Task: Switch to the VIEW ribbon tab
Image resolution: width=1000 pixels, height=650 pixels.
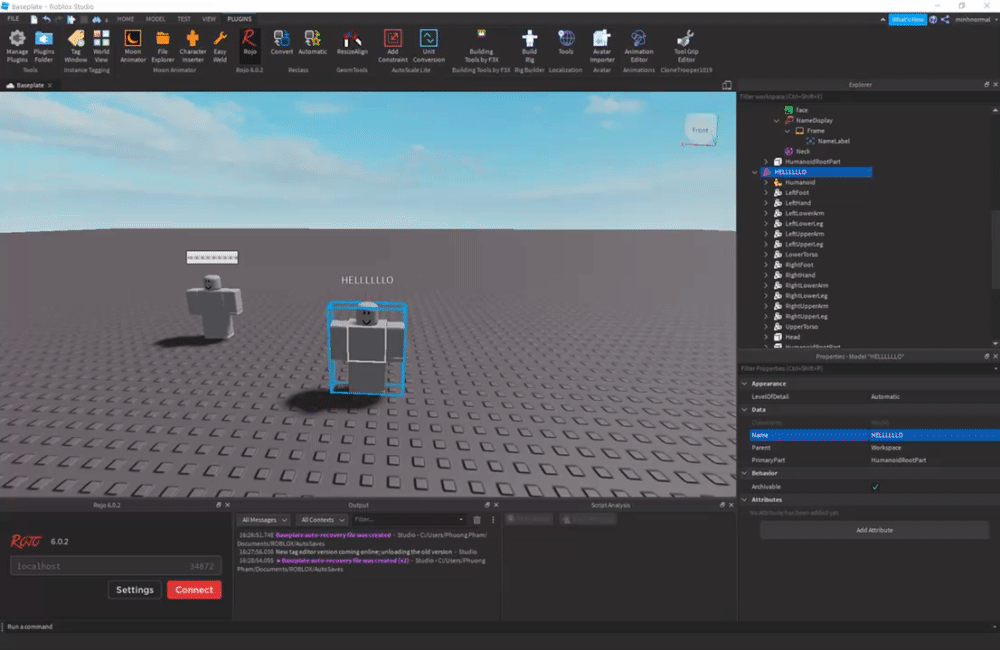Action: 209,19
